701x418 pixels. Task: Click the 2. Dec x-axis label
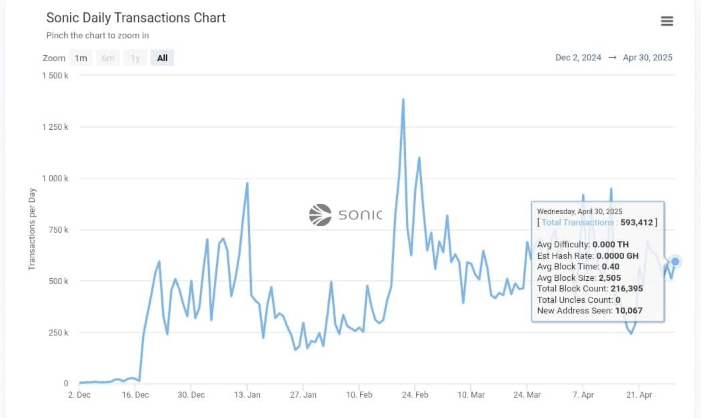pyautogui.click(x=79, y=395)
